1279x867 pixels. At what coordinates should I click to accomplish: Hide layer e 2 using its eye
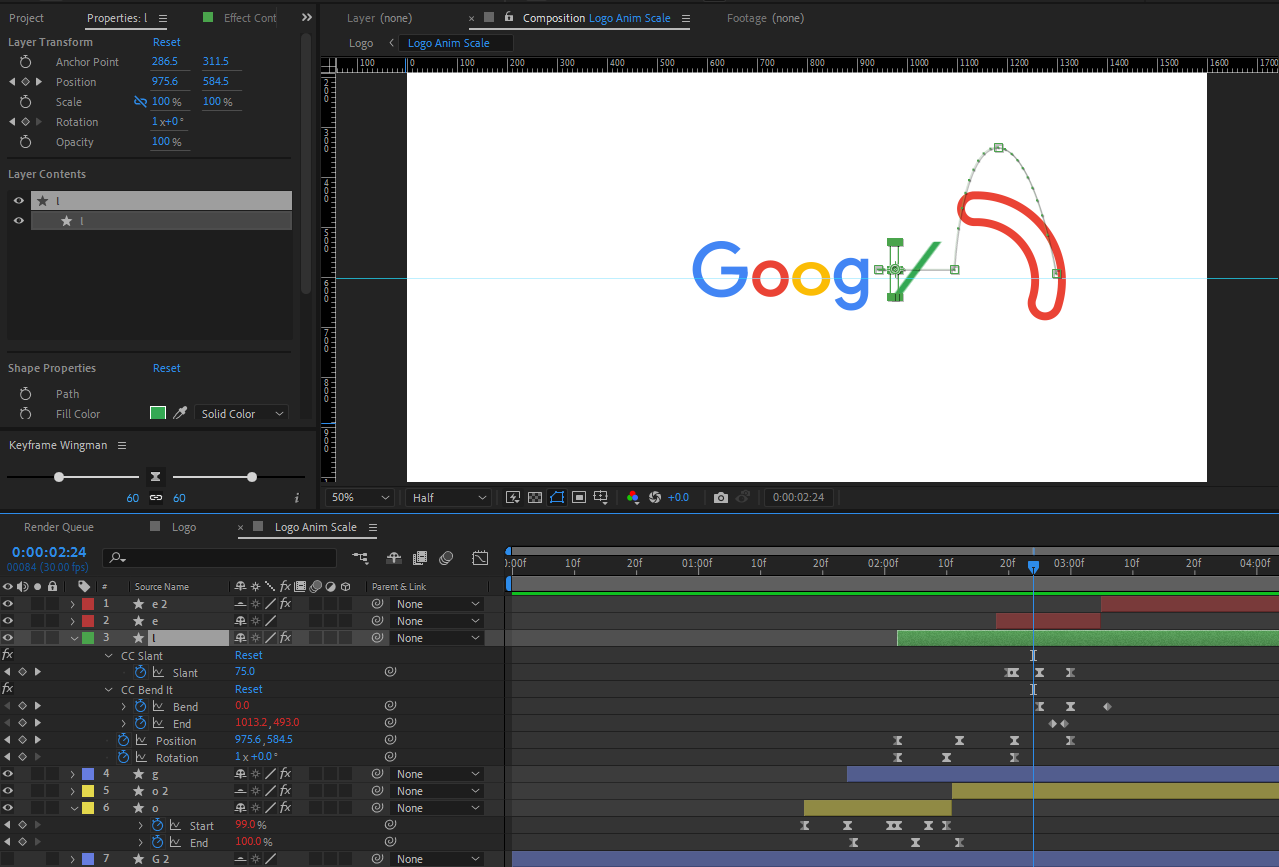pos(8,604)
